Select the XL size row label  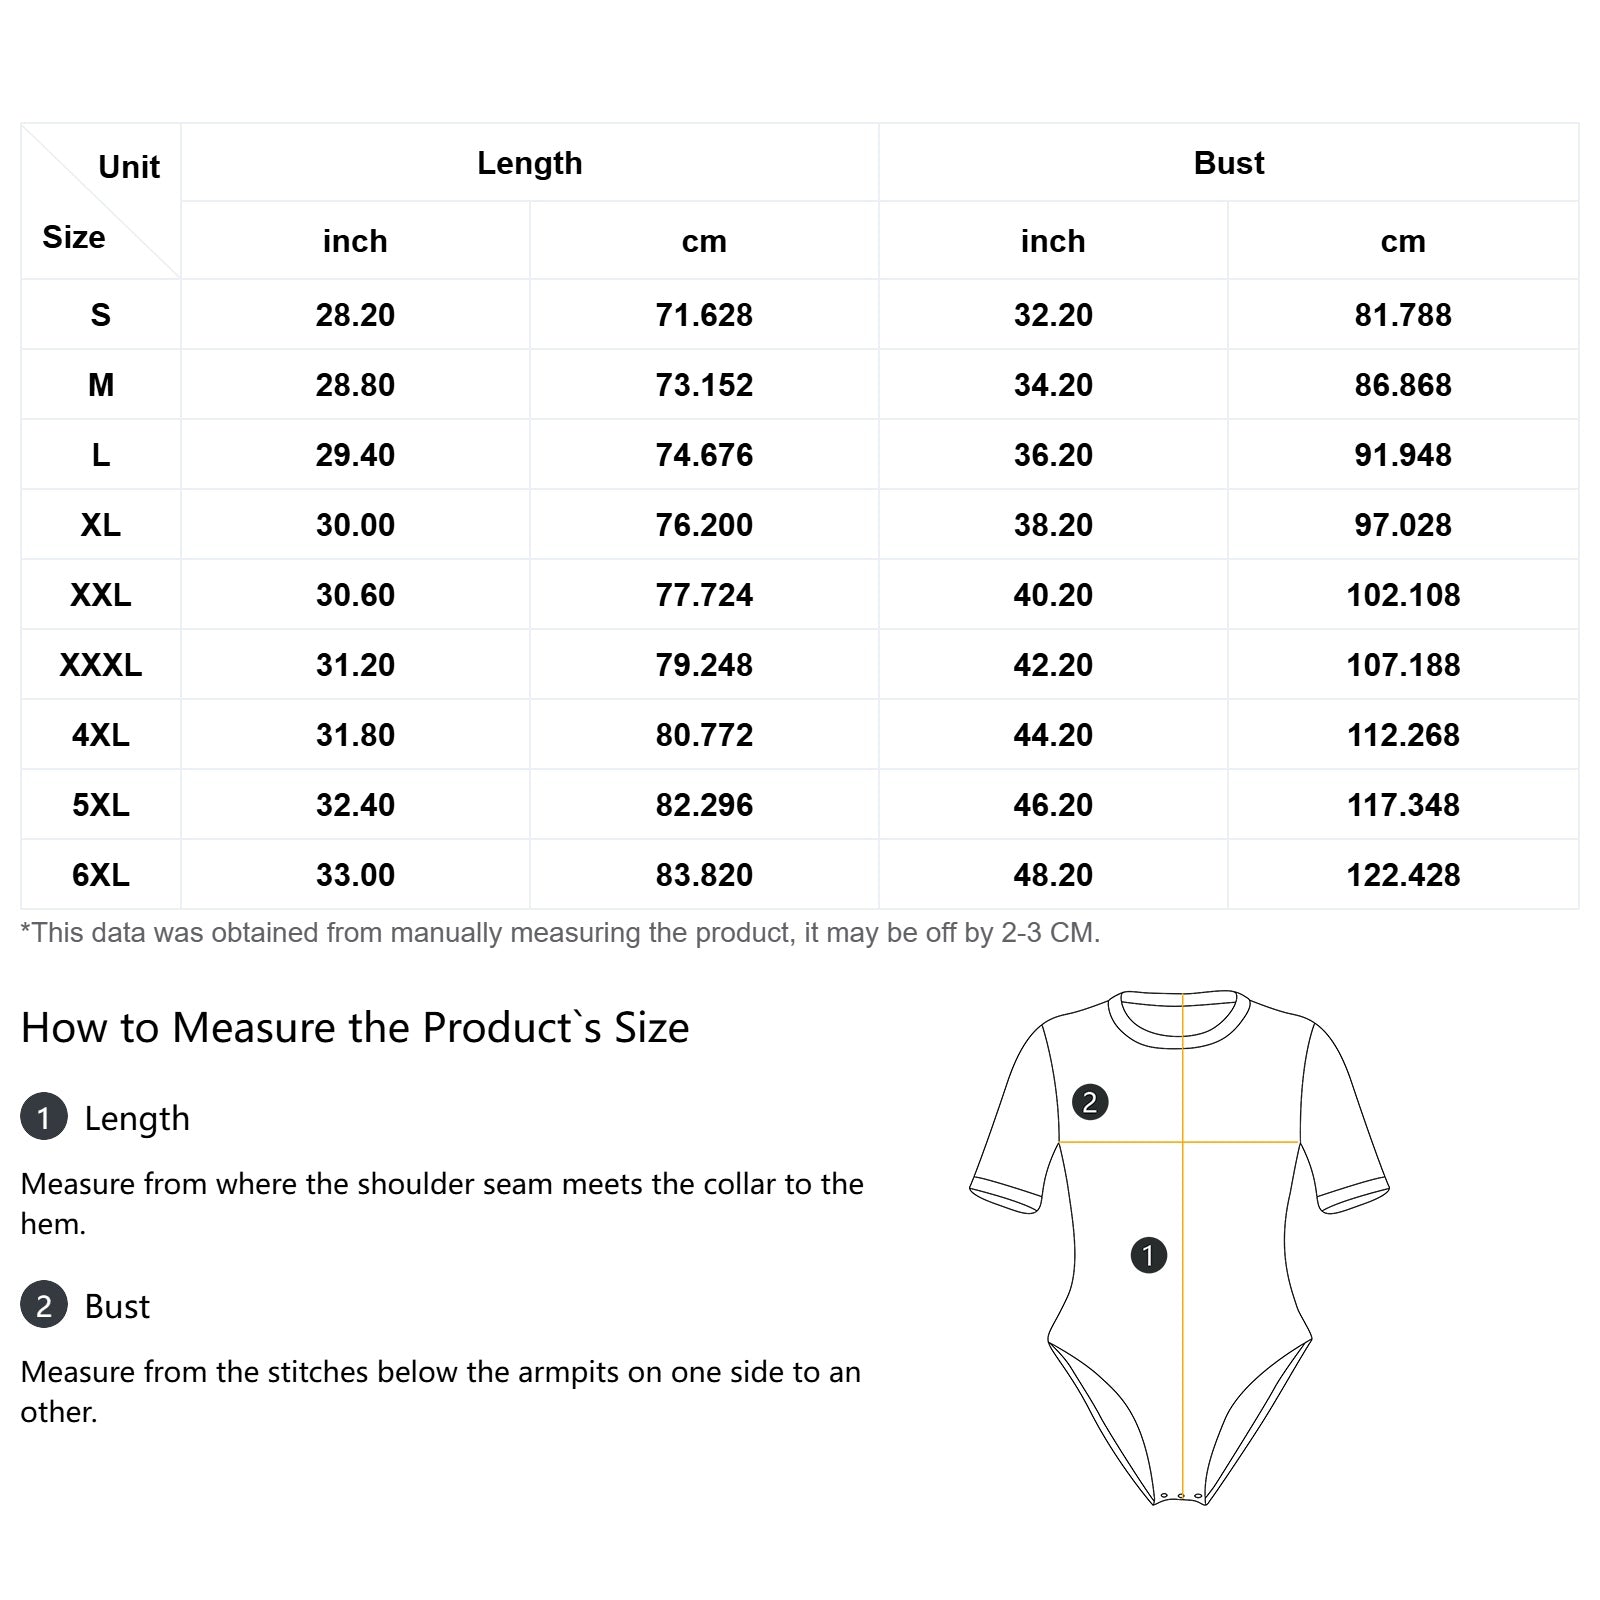click(100, 525)
